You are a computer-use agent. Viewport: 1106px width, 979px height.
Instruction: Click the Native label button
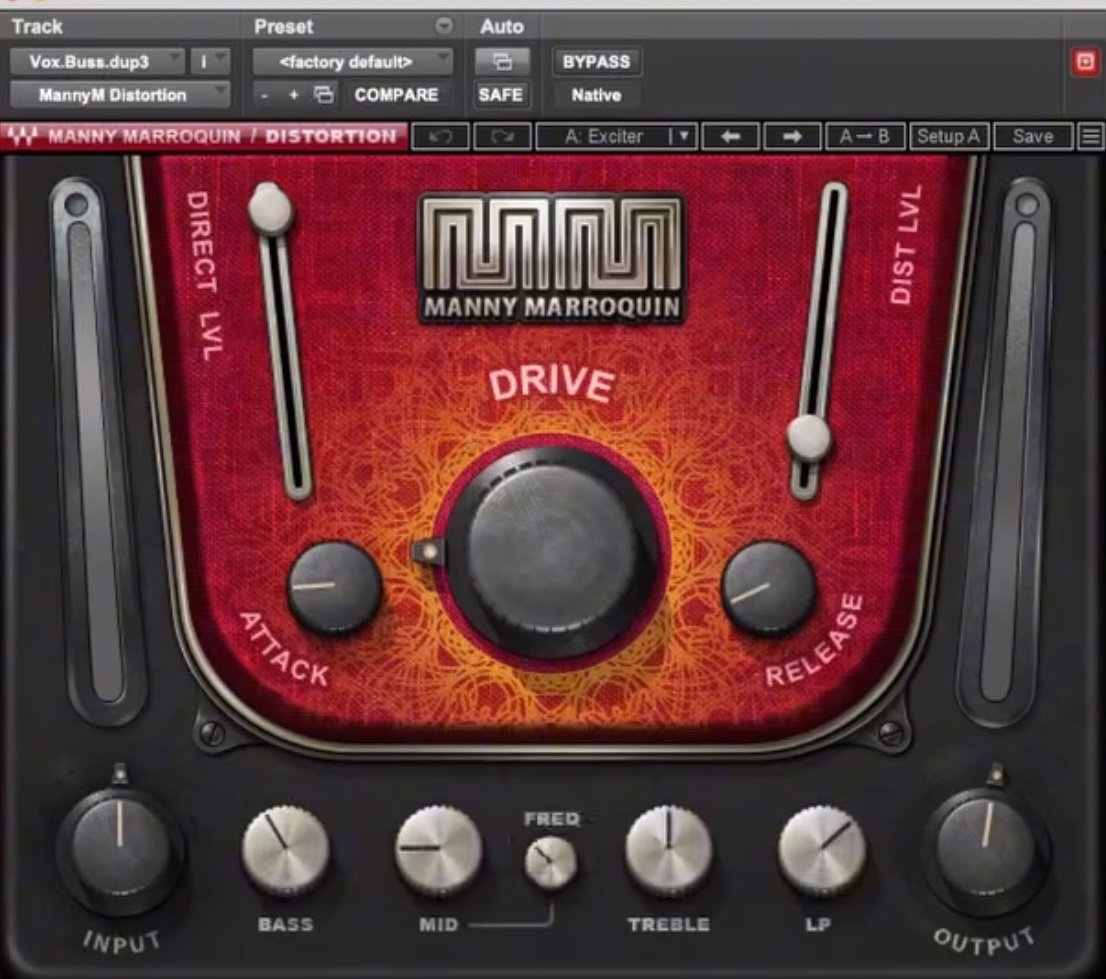pyautogui.click(x=596, y=95)
